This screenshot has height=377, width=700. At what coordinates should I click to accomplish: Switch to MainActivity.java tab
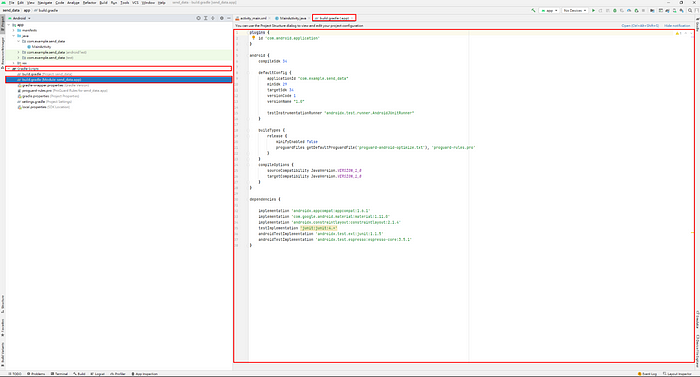(x=291, y=18)
